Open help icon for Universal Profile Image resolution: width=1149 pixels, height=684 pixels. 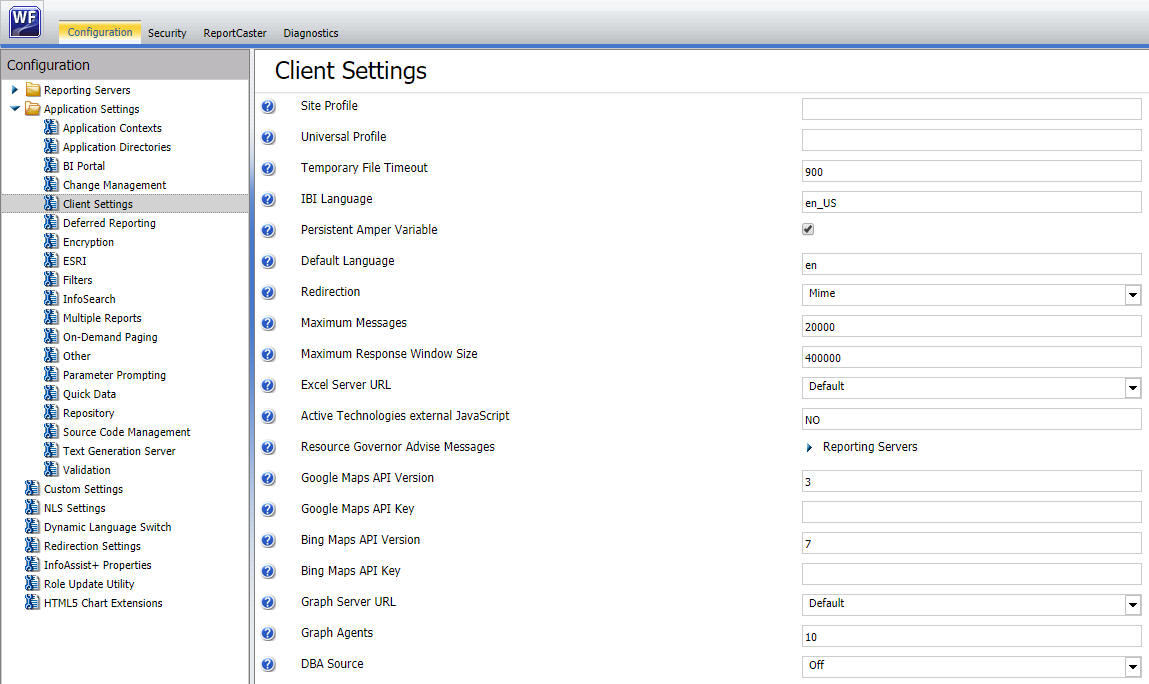269,137
